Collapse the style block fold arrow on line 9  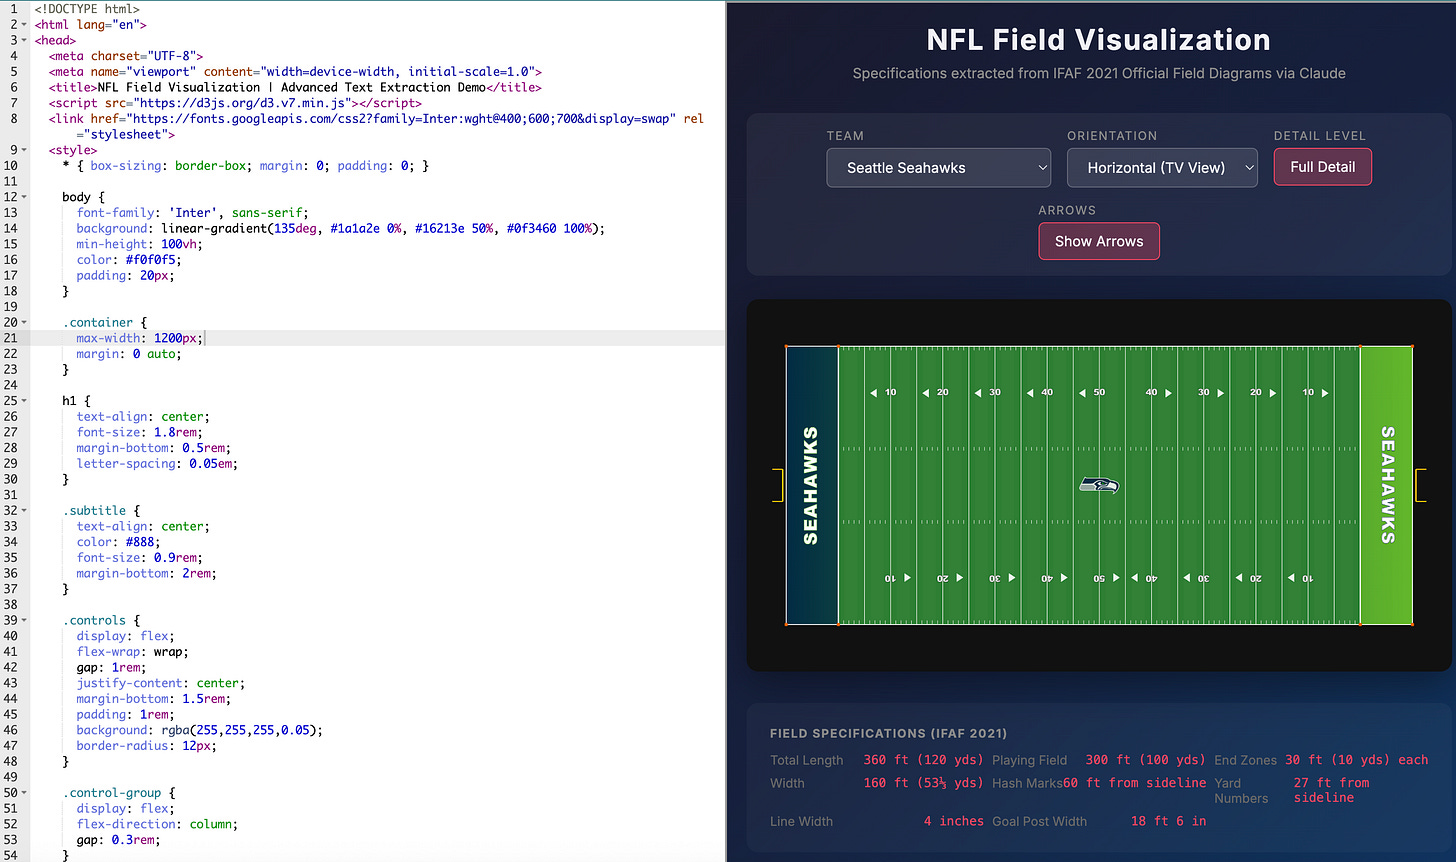click(24, 150)
